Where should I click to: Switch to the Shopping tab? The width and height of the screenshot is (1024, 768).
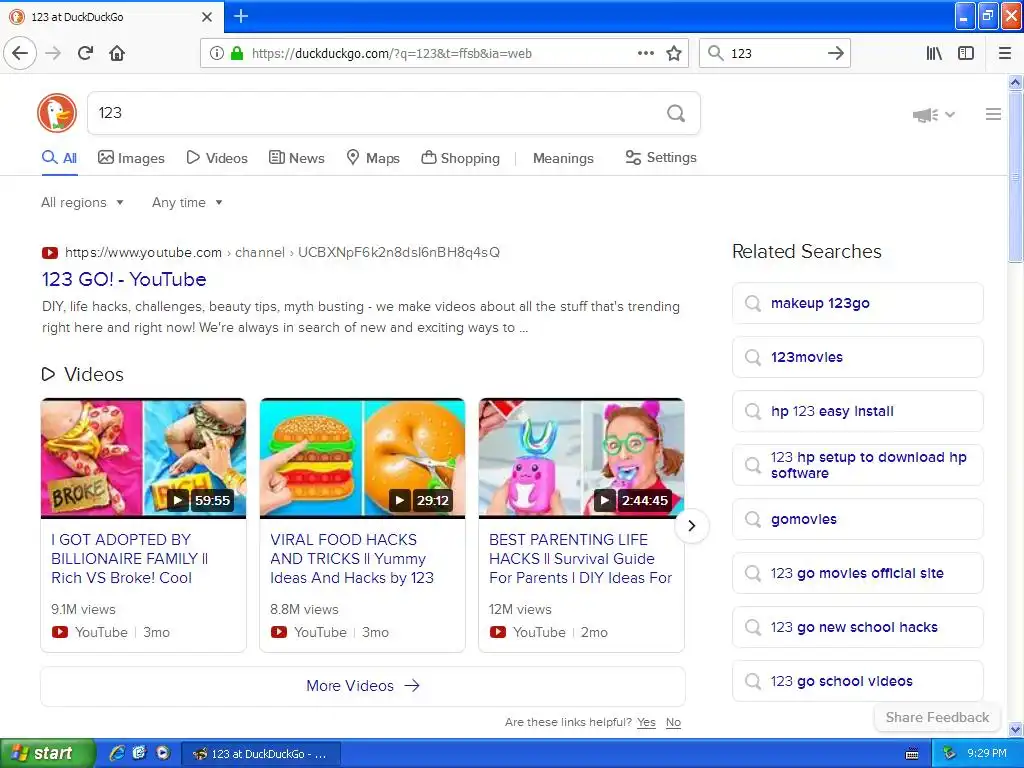point(460,158)
